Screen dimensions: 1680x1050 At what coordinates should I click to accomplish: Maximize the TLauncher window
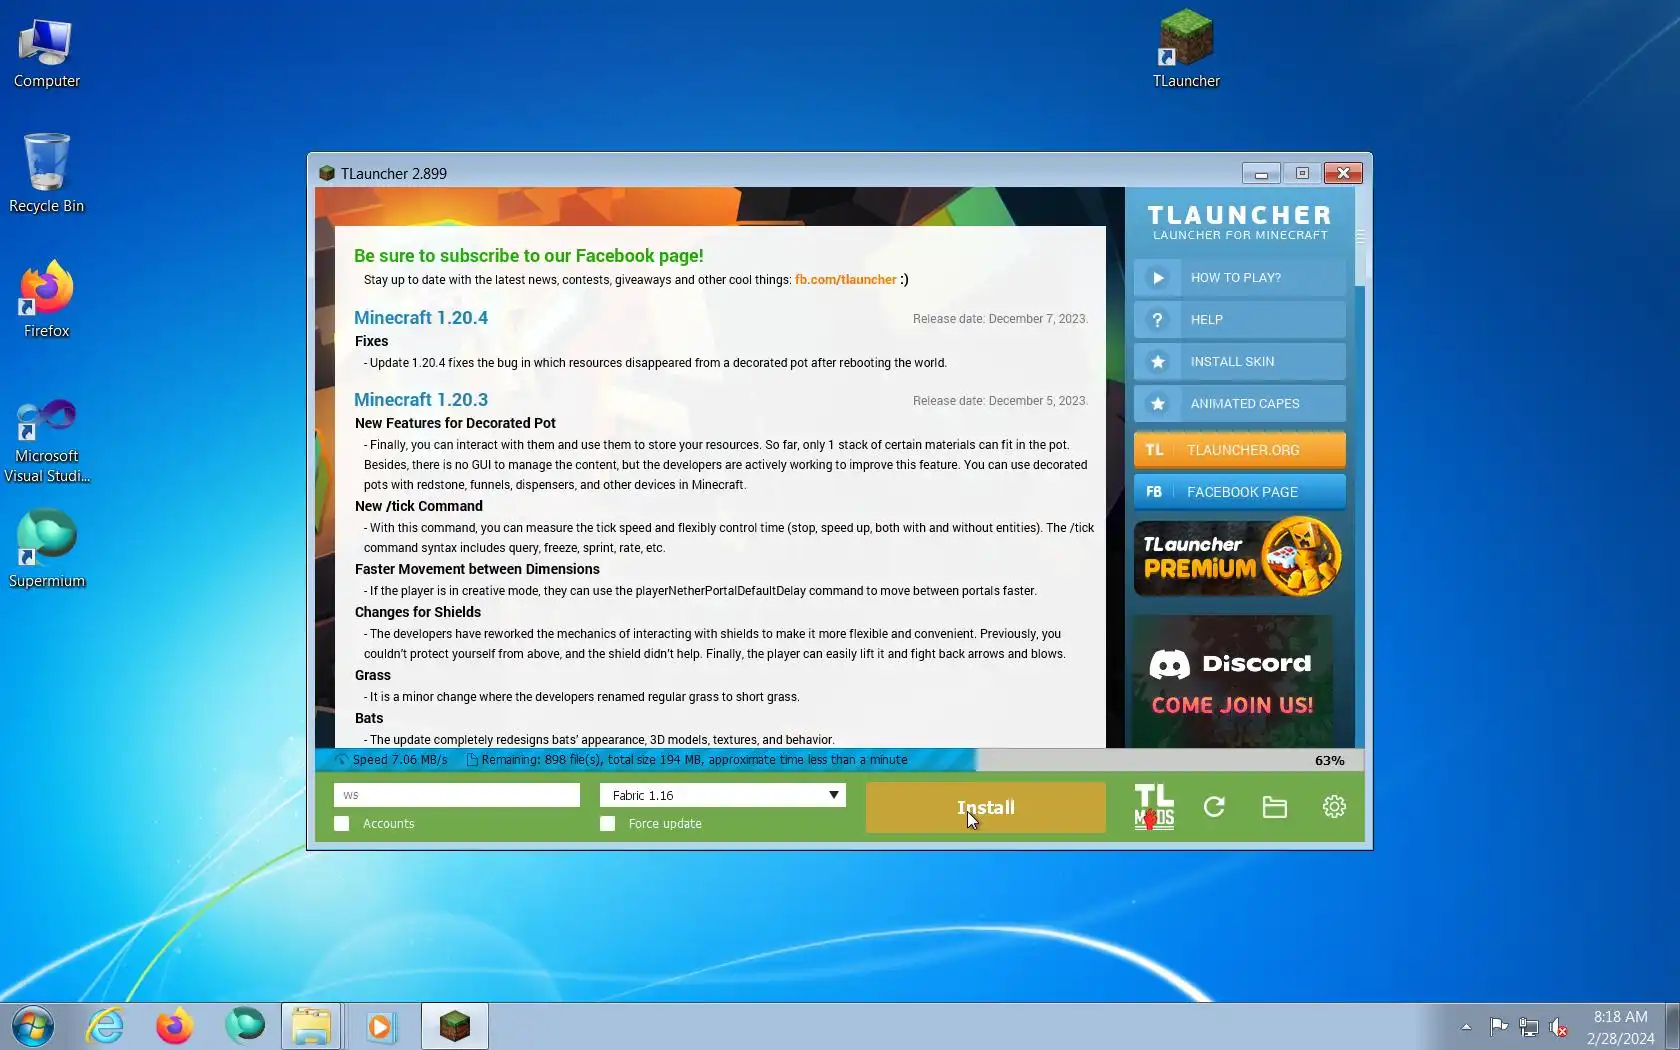point(1302,173)
